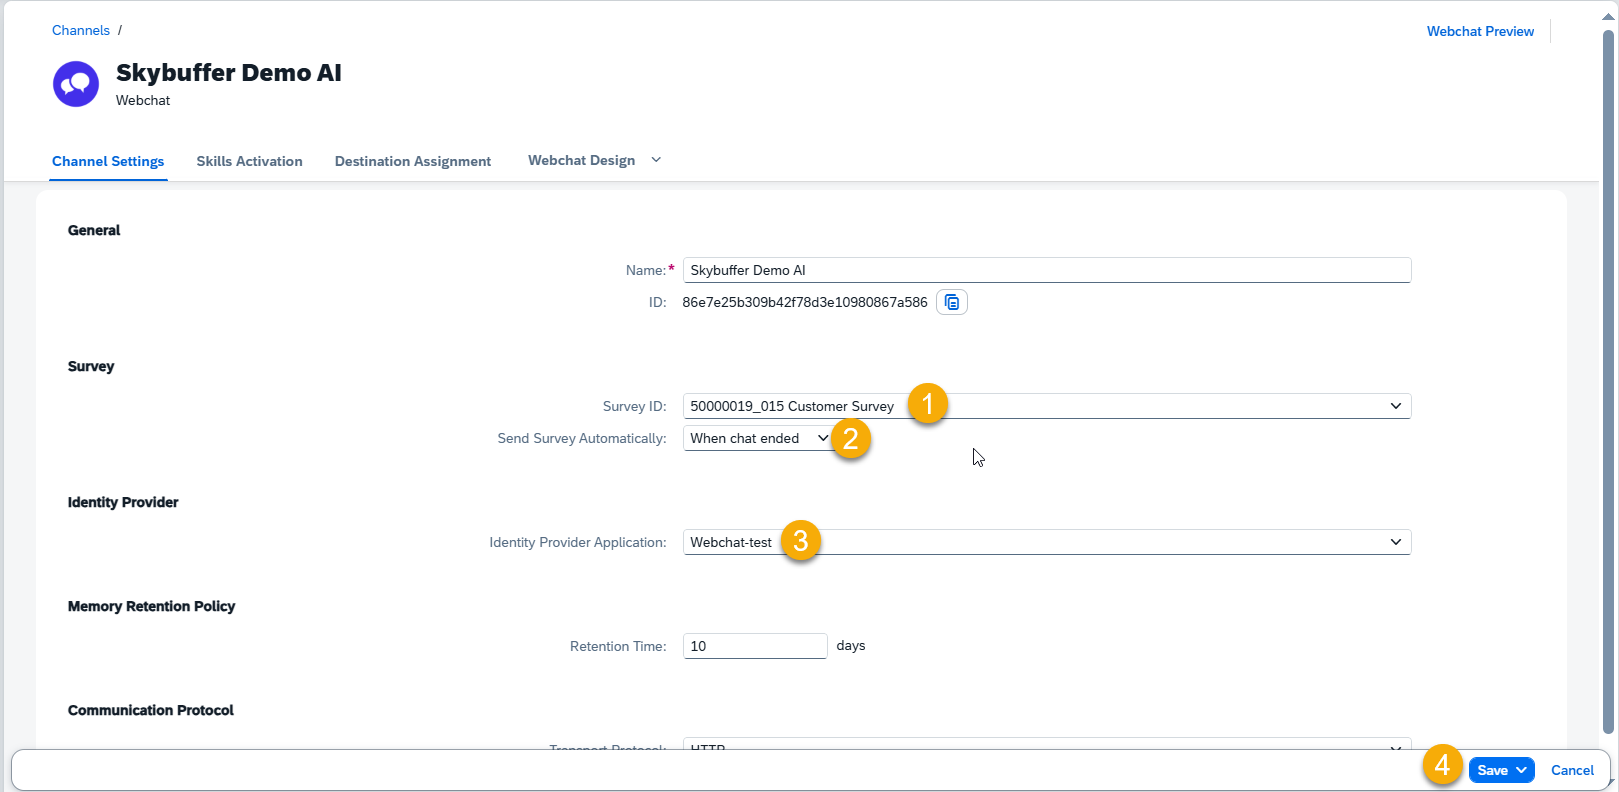The width and height of the screenshot is (1619, 792).
Task: Open the Webchat Design tab
Action: click(x=581, y=160)
